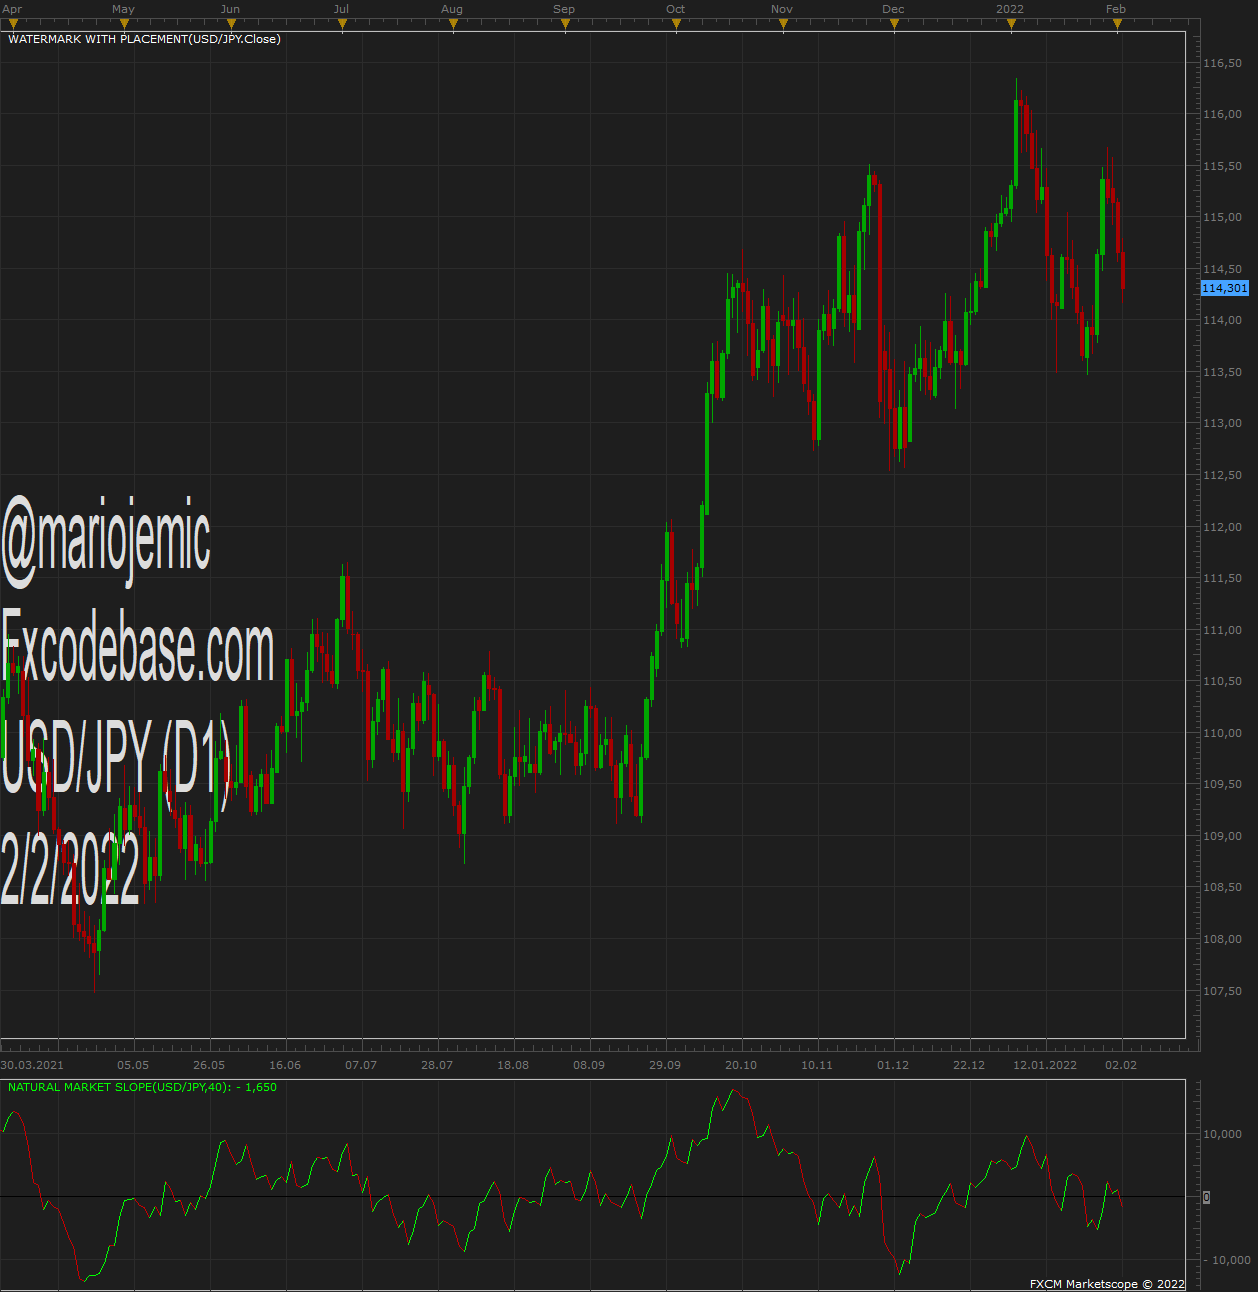Click the 109,00 price axis label
This screenshot has height=1292, width=1258.
click(x=1223, y=836)
